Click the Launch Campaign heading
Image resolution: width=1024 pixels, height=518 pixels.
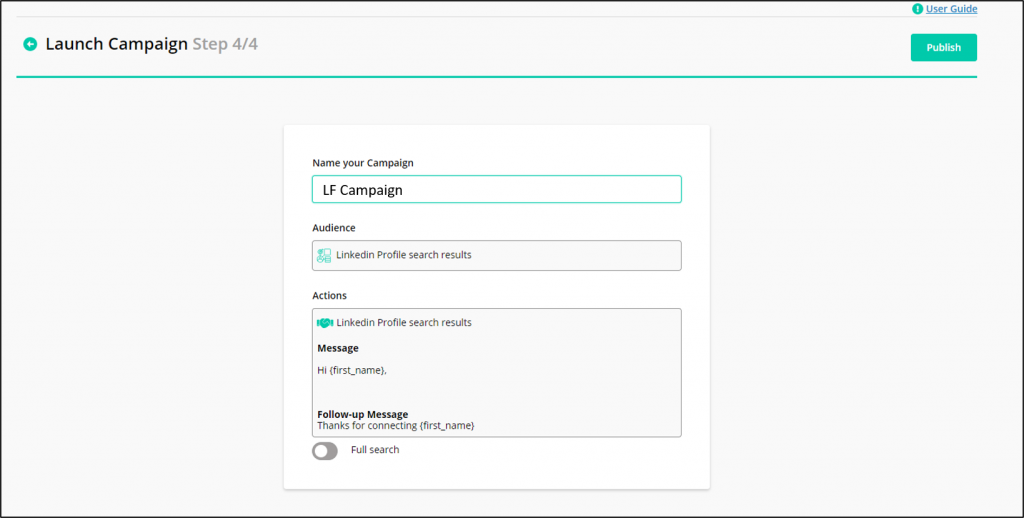[116, 44]
